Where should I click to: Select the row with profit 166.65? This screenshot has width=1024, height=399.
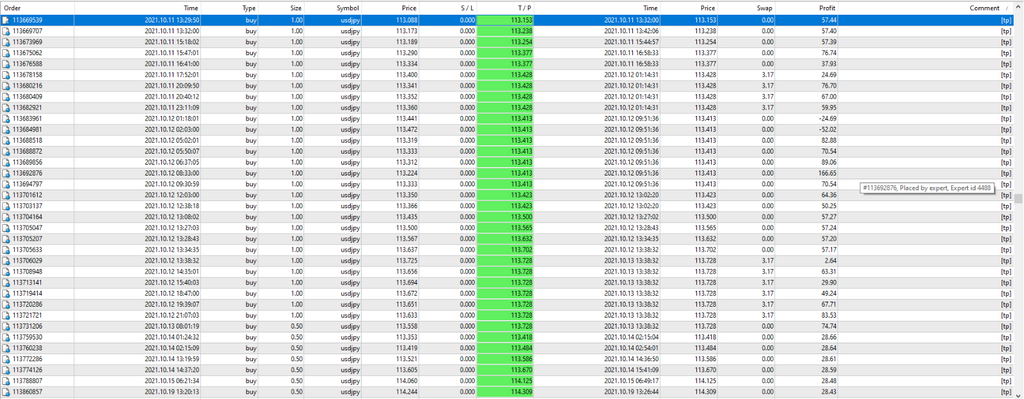505,173
